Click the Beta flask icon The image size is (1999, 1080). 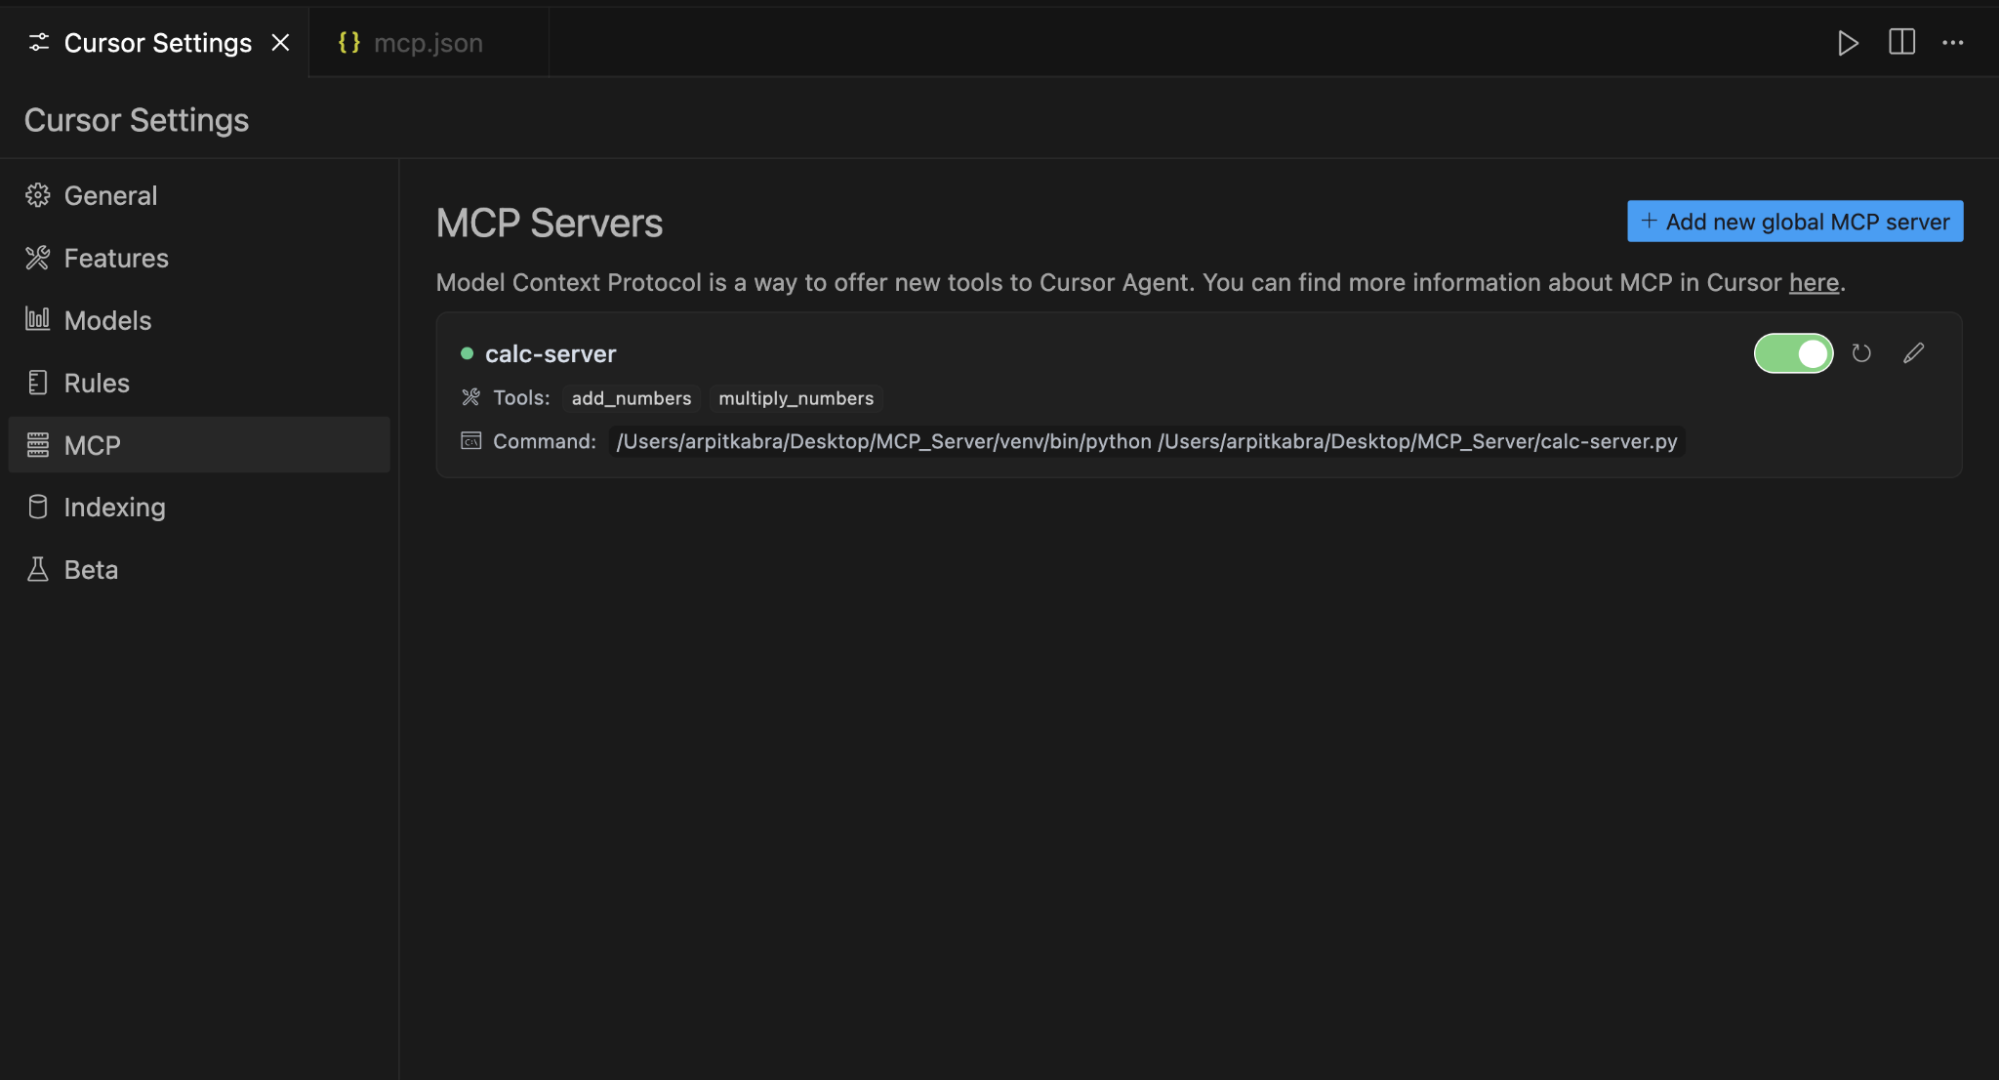point(38,569)
